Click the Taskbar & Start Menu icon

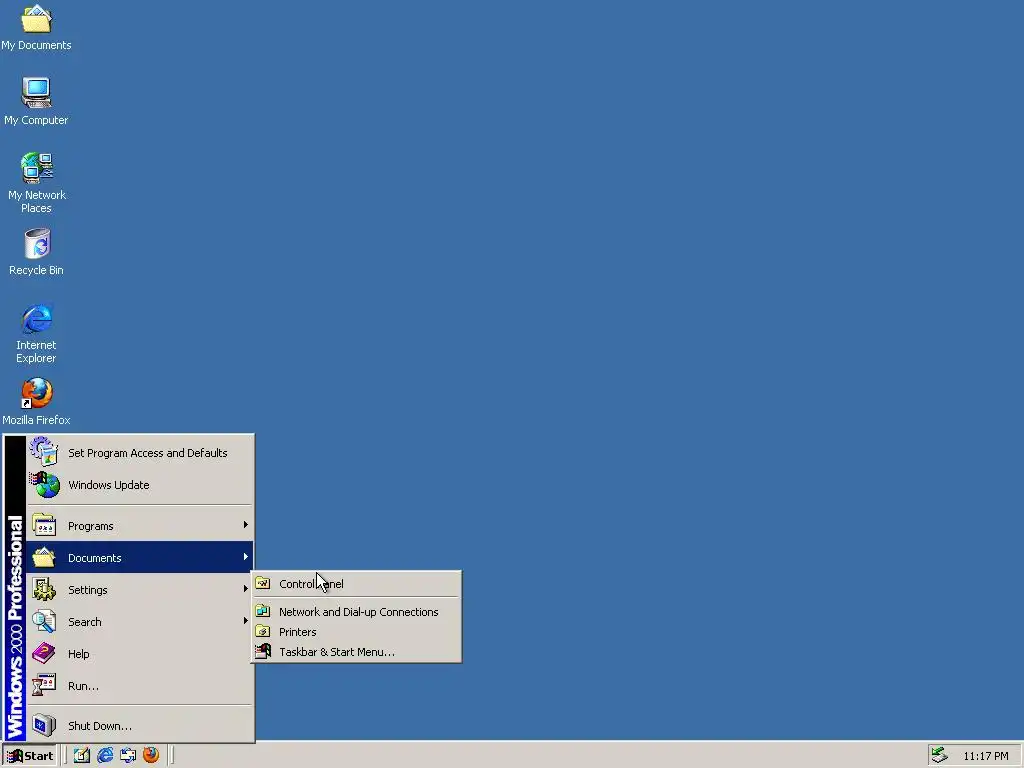[x=263, y=651]
